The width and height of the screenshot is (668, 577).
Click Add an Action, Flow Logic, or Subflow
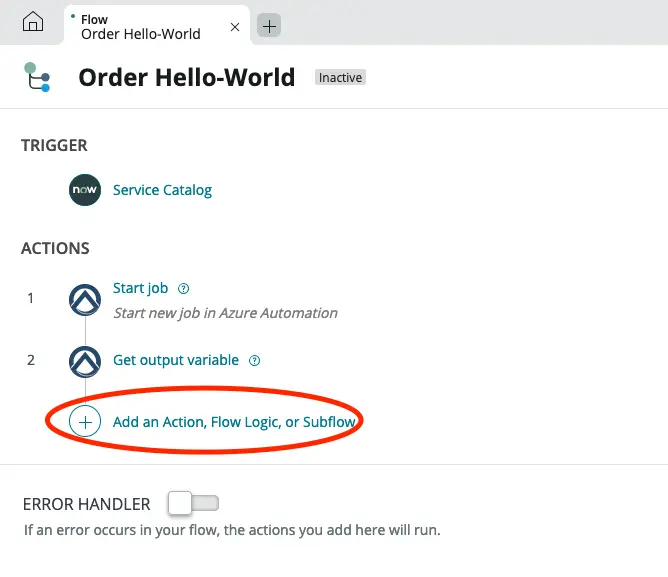(x=234, y=422)
